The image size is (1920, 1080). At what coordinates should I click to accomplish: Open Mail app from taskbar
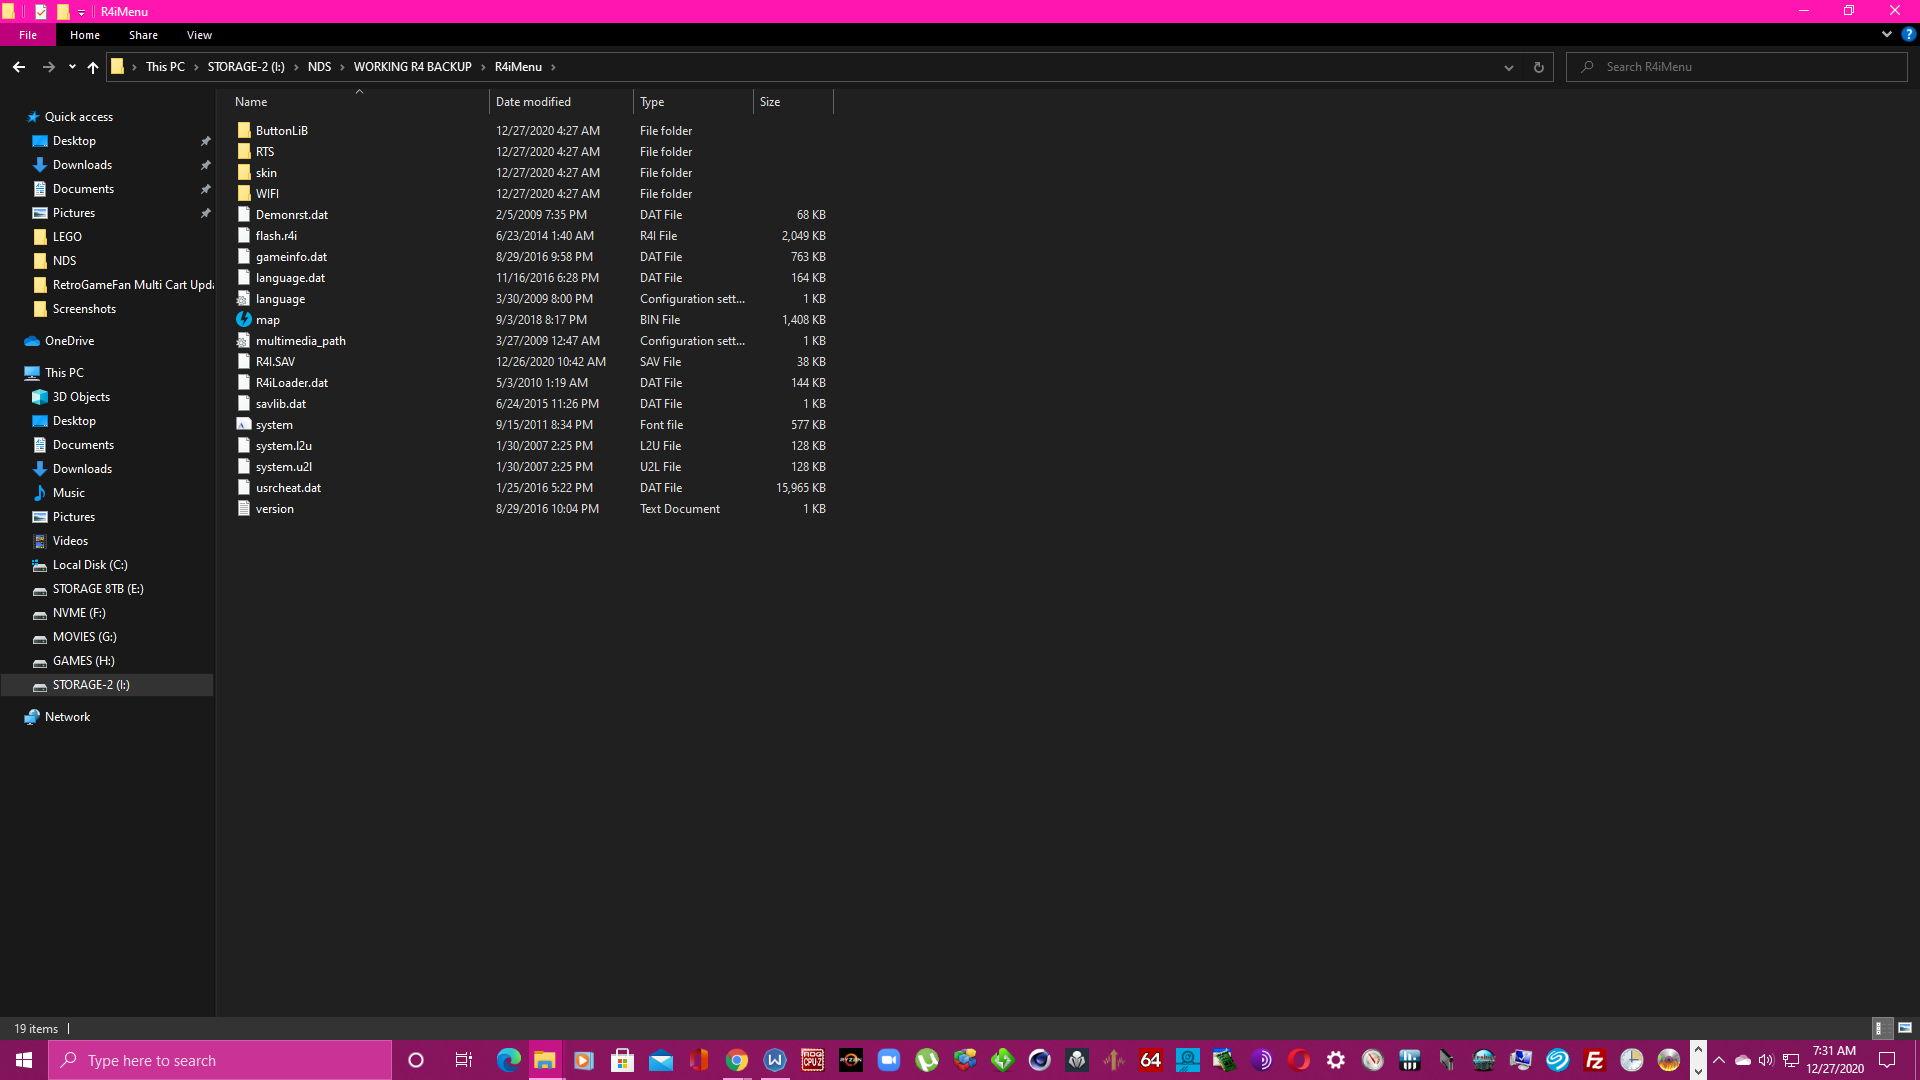point(661,1060)
